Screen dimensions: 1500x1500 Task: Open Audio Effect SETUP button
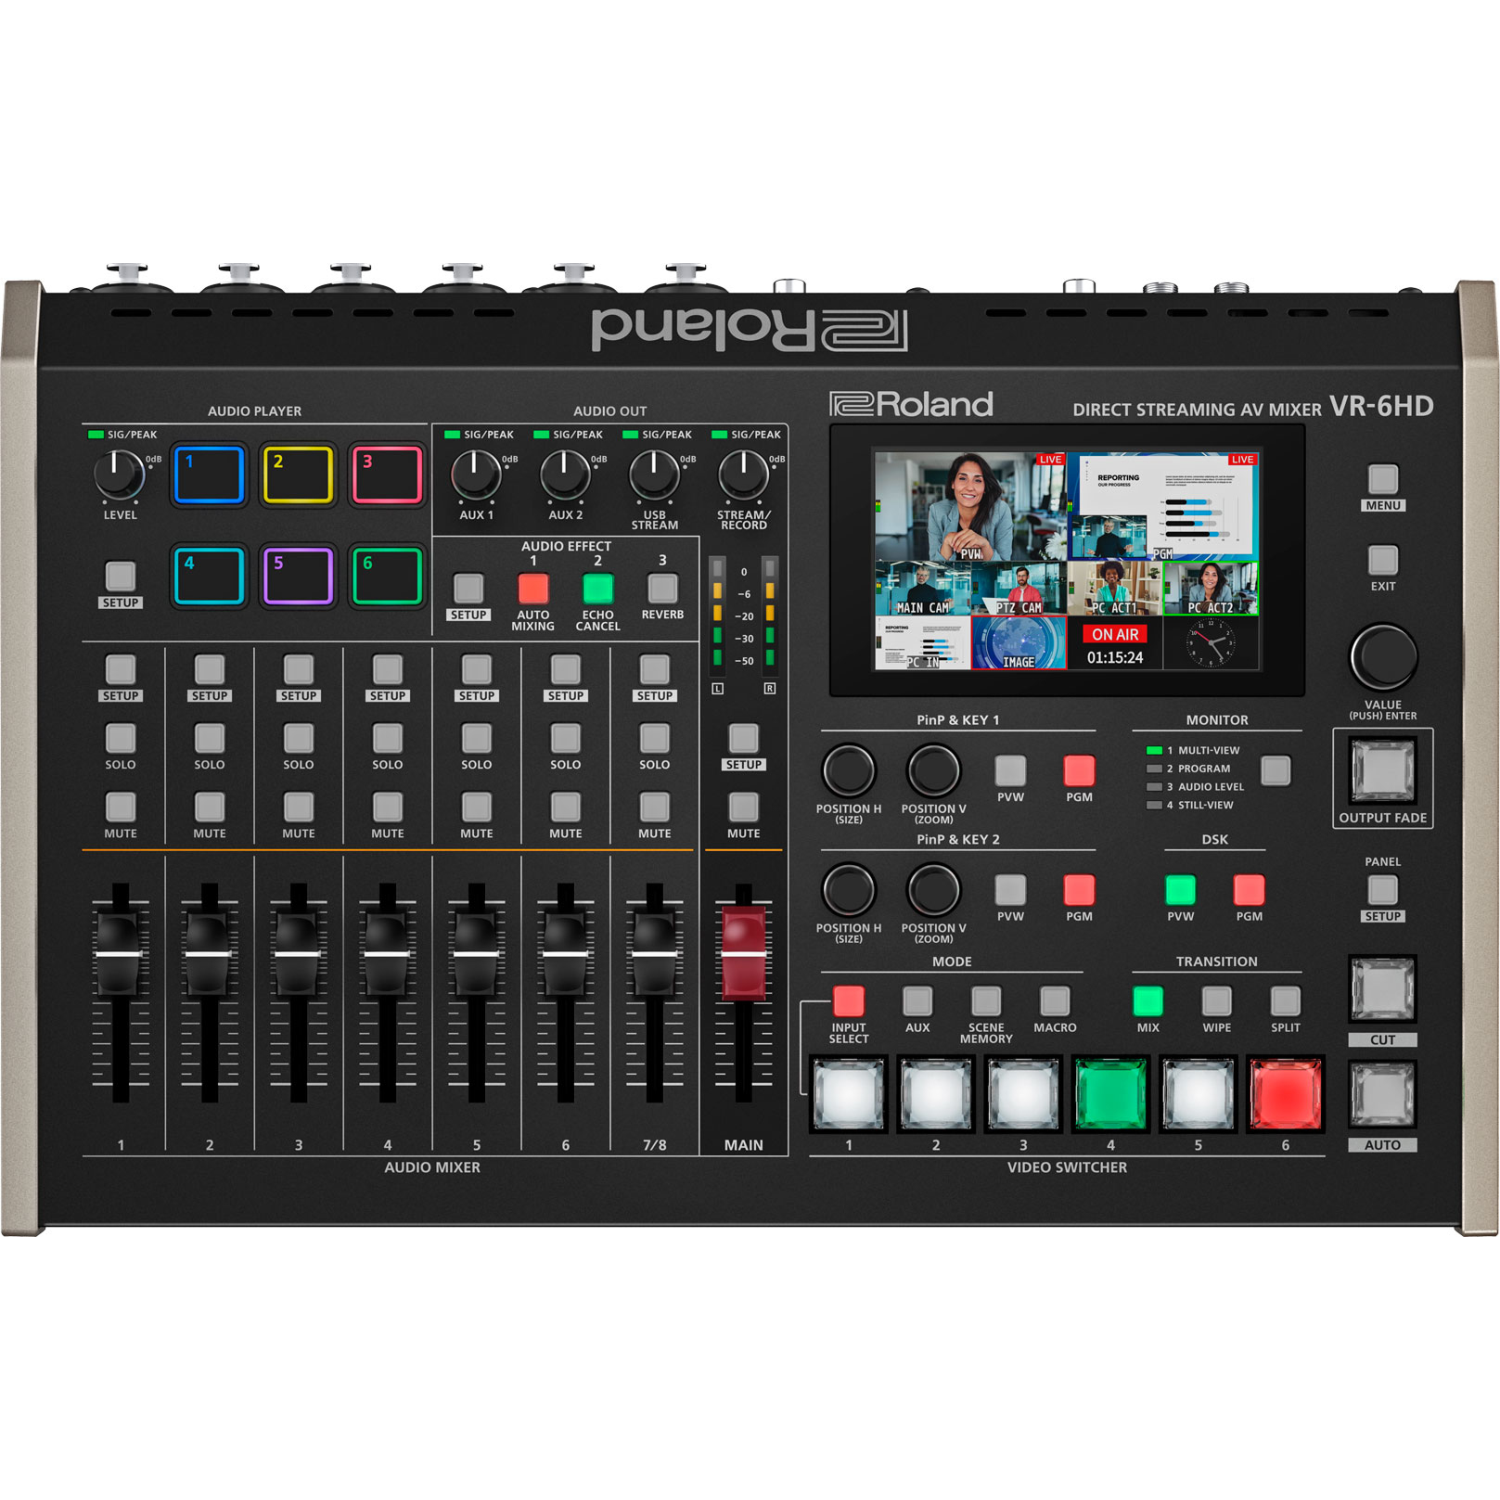pyautogui.click(x=468, y=588)
